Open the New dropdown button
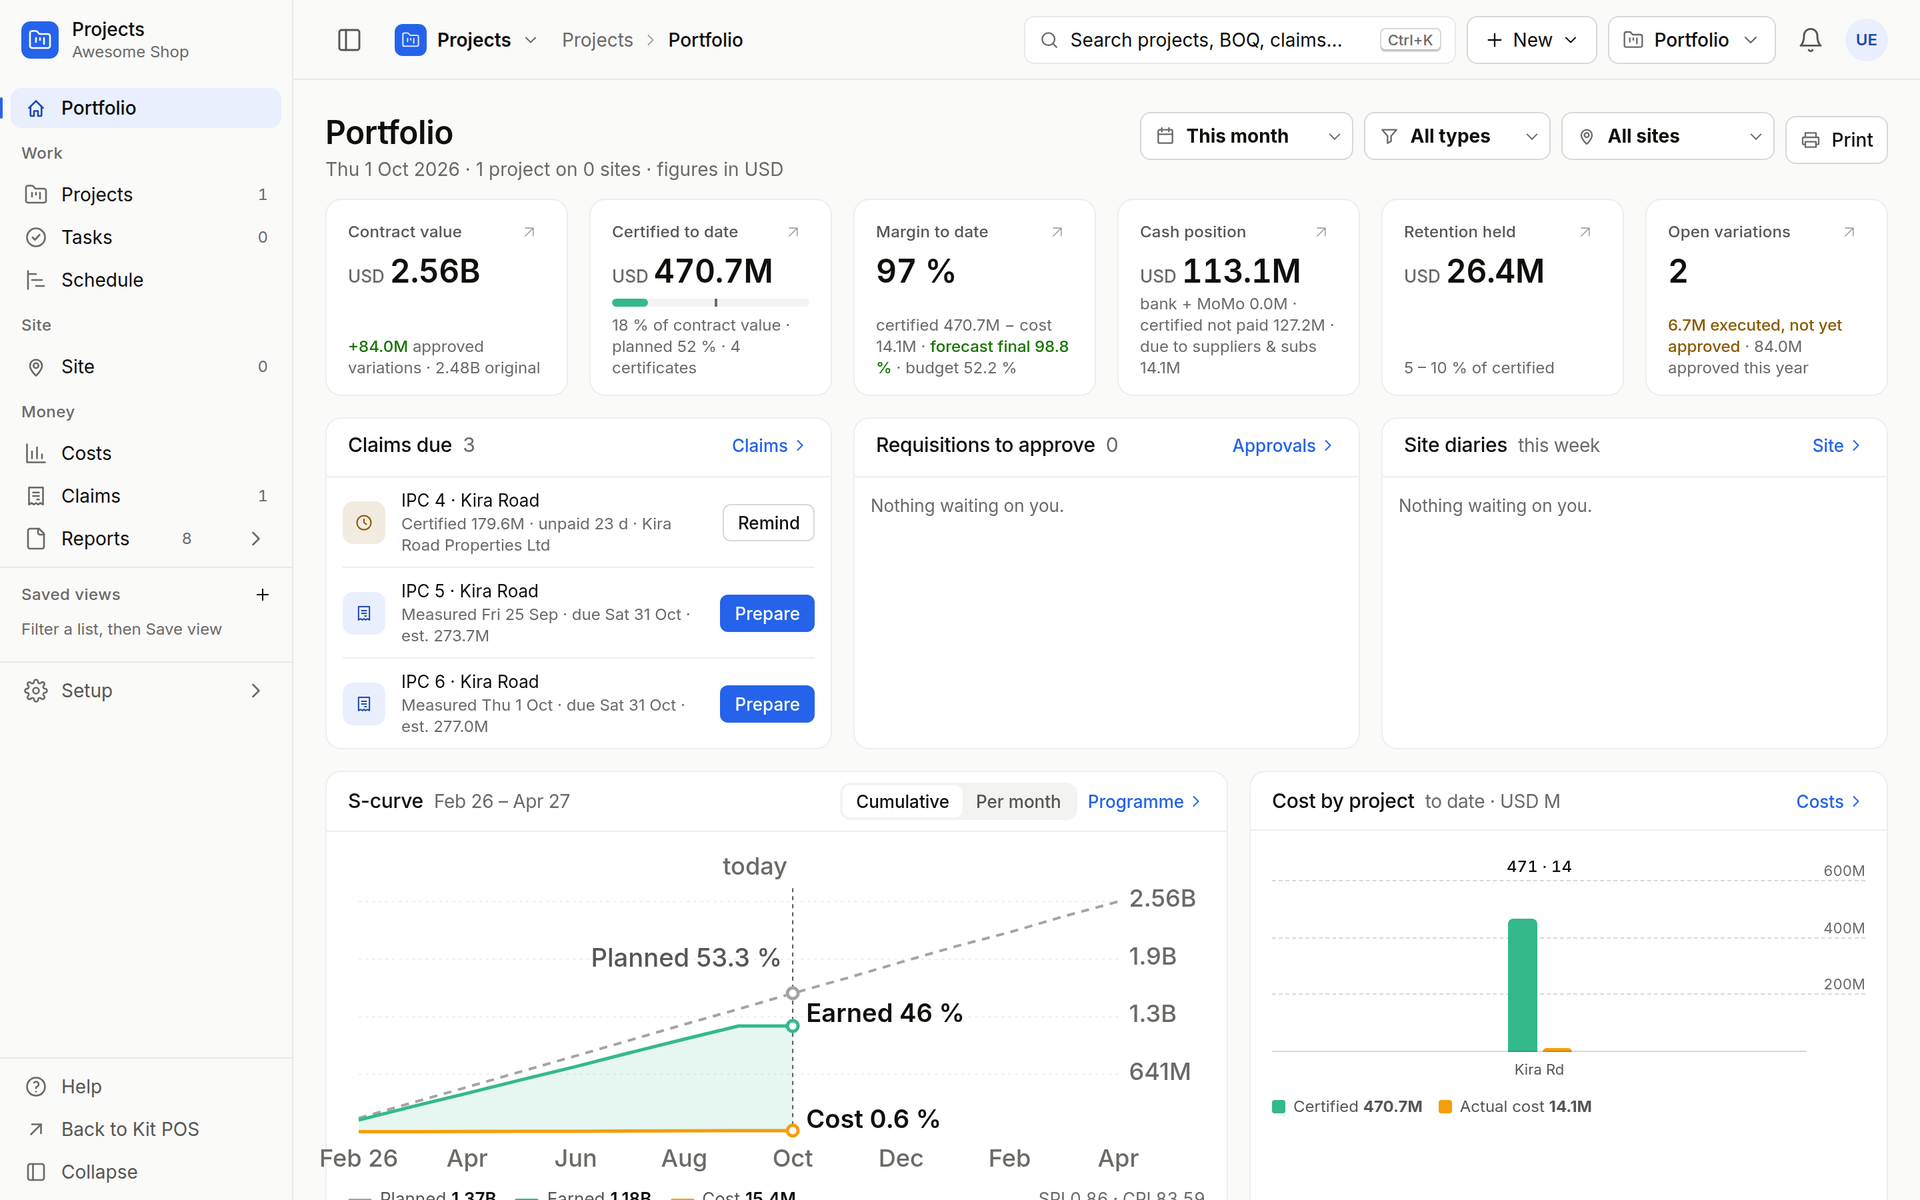1920x1200 pixels. pyautogui.click(x=1531, y=40)
